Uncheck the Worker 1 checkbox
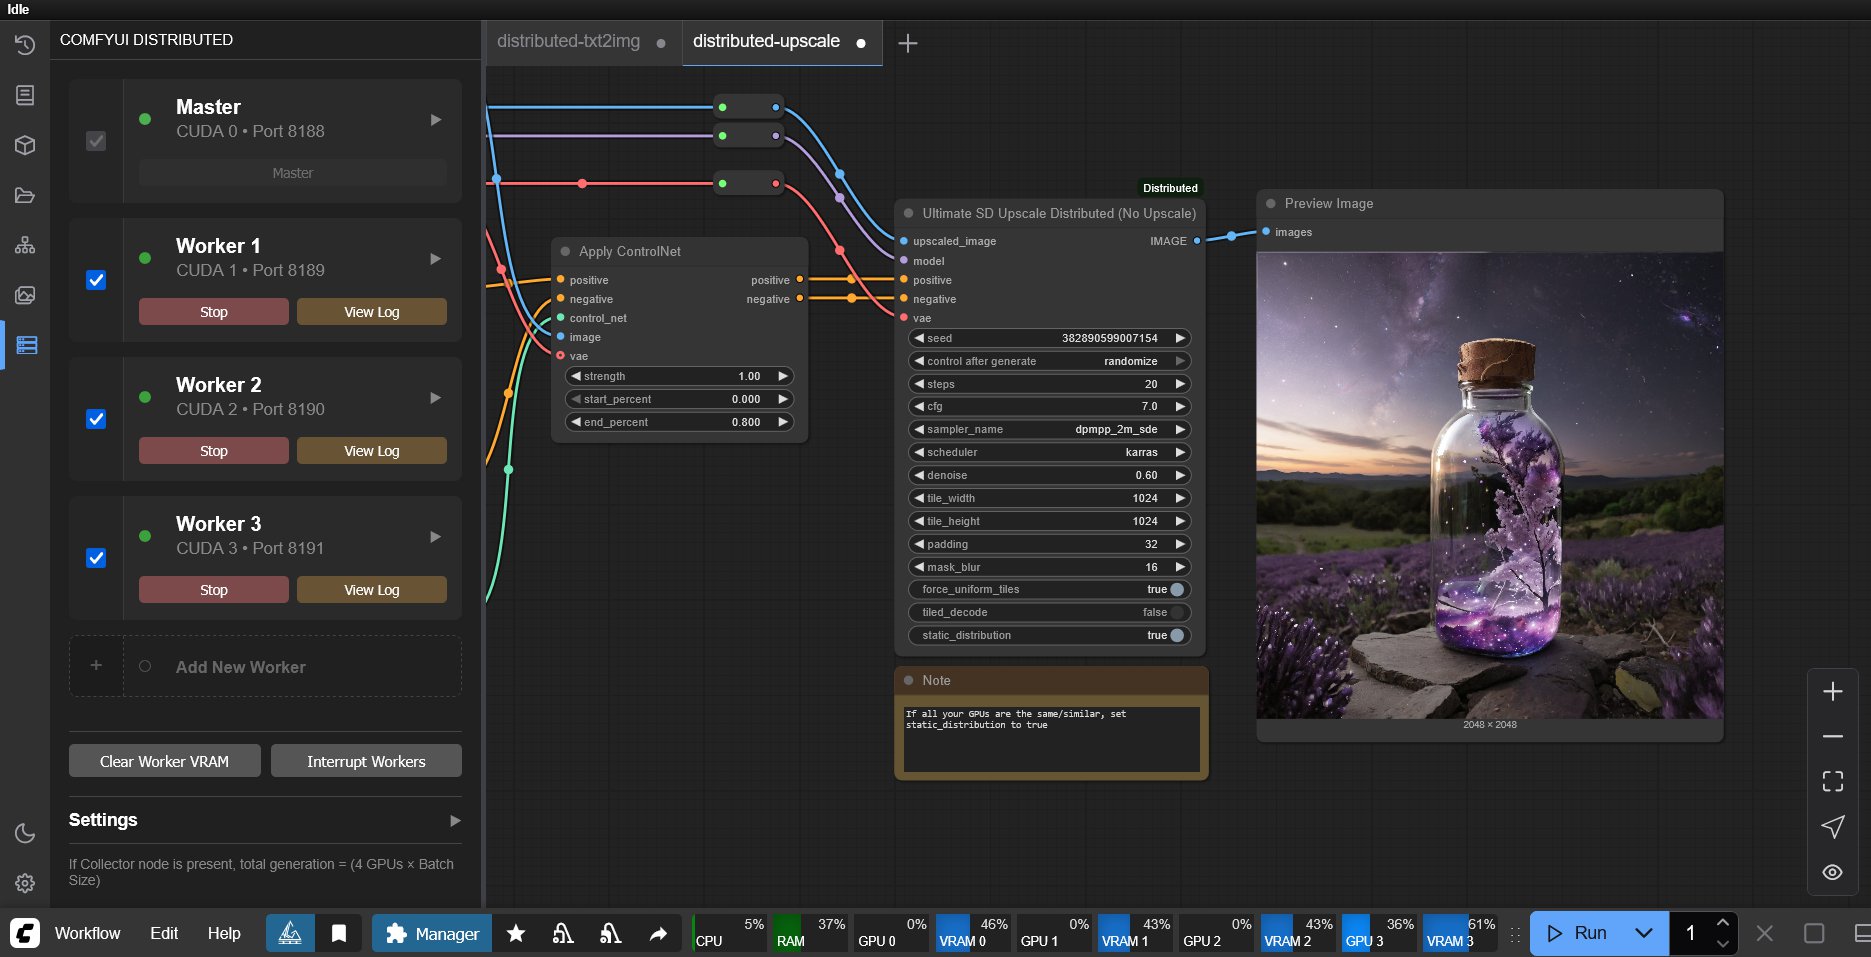Image resolution: width=1871 pixels, height=957 pixels. click(96, 280)
